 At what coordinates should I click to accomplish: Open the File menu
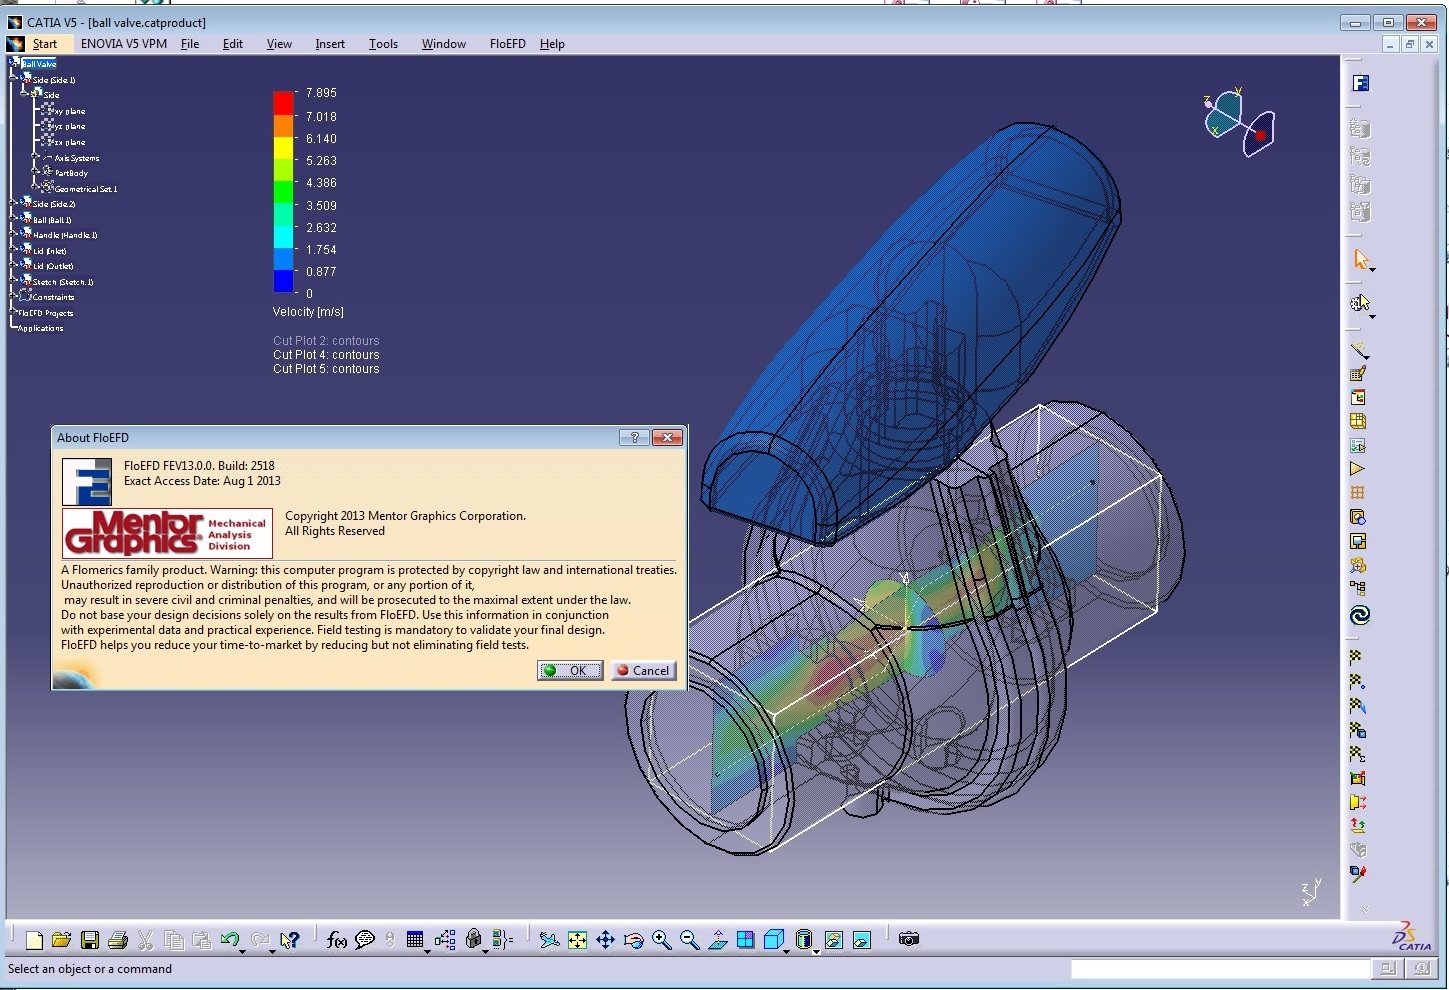(x=190, y=44)
